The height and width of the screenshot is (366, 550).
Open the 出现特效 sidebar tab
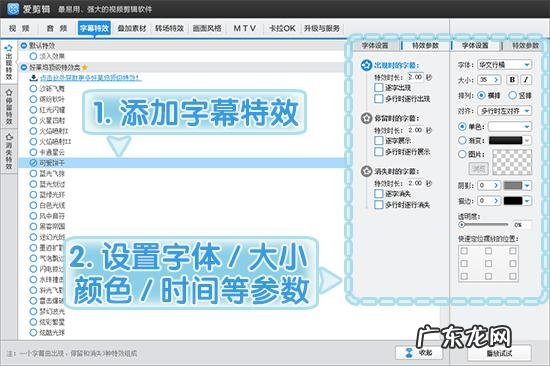coord(9,62)
